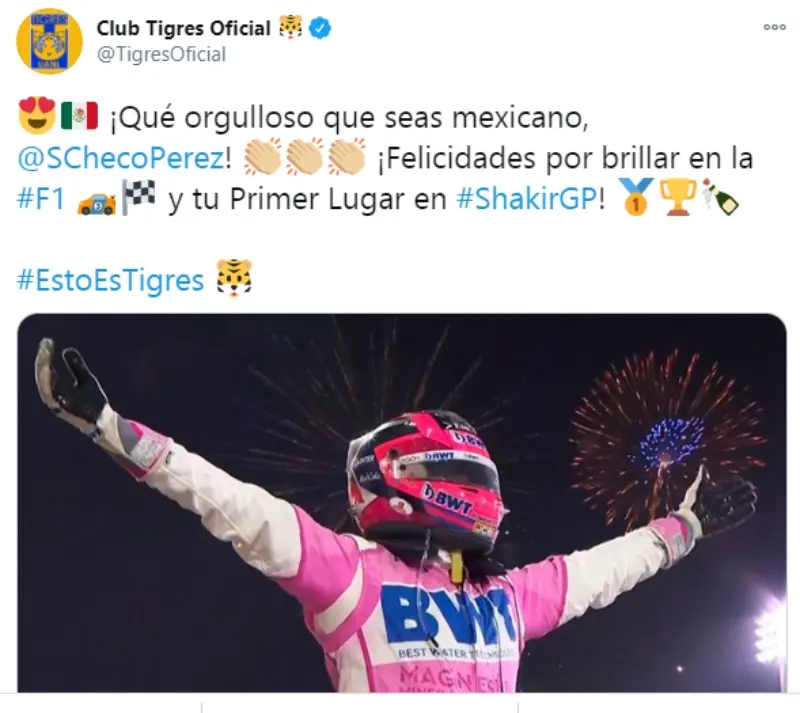Click the checkered flag emoji
Screen dimensions: 800x713
138,198
